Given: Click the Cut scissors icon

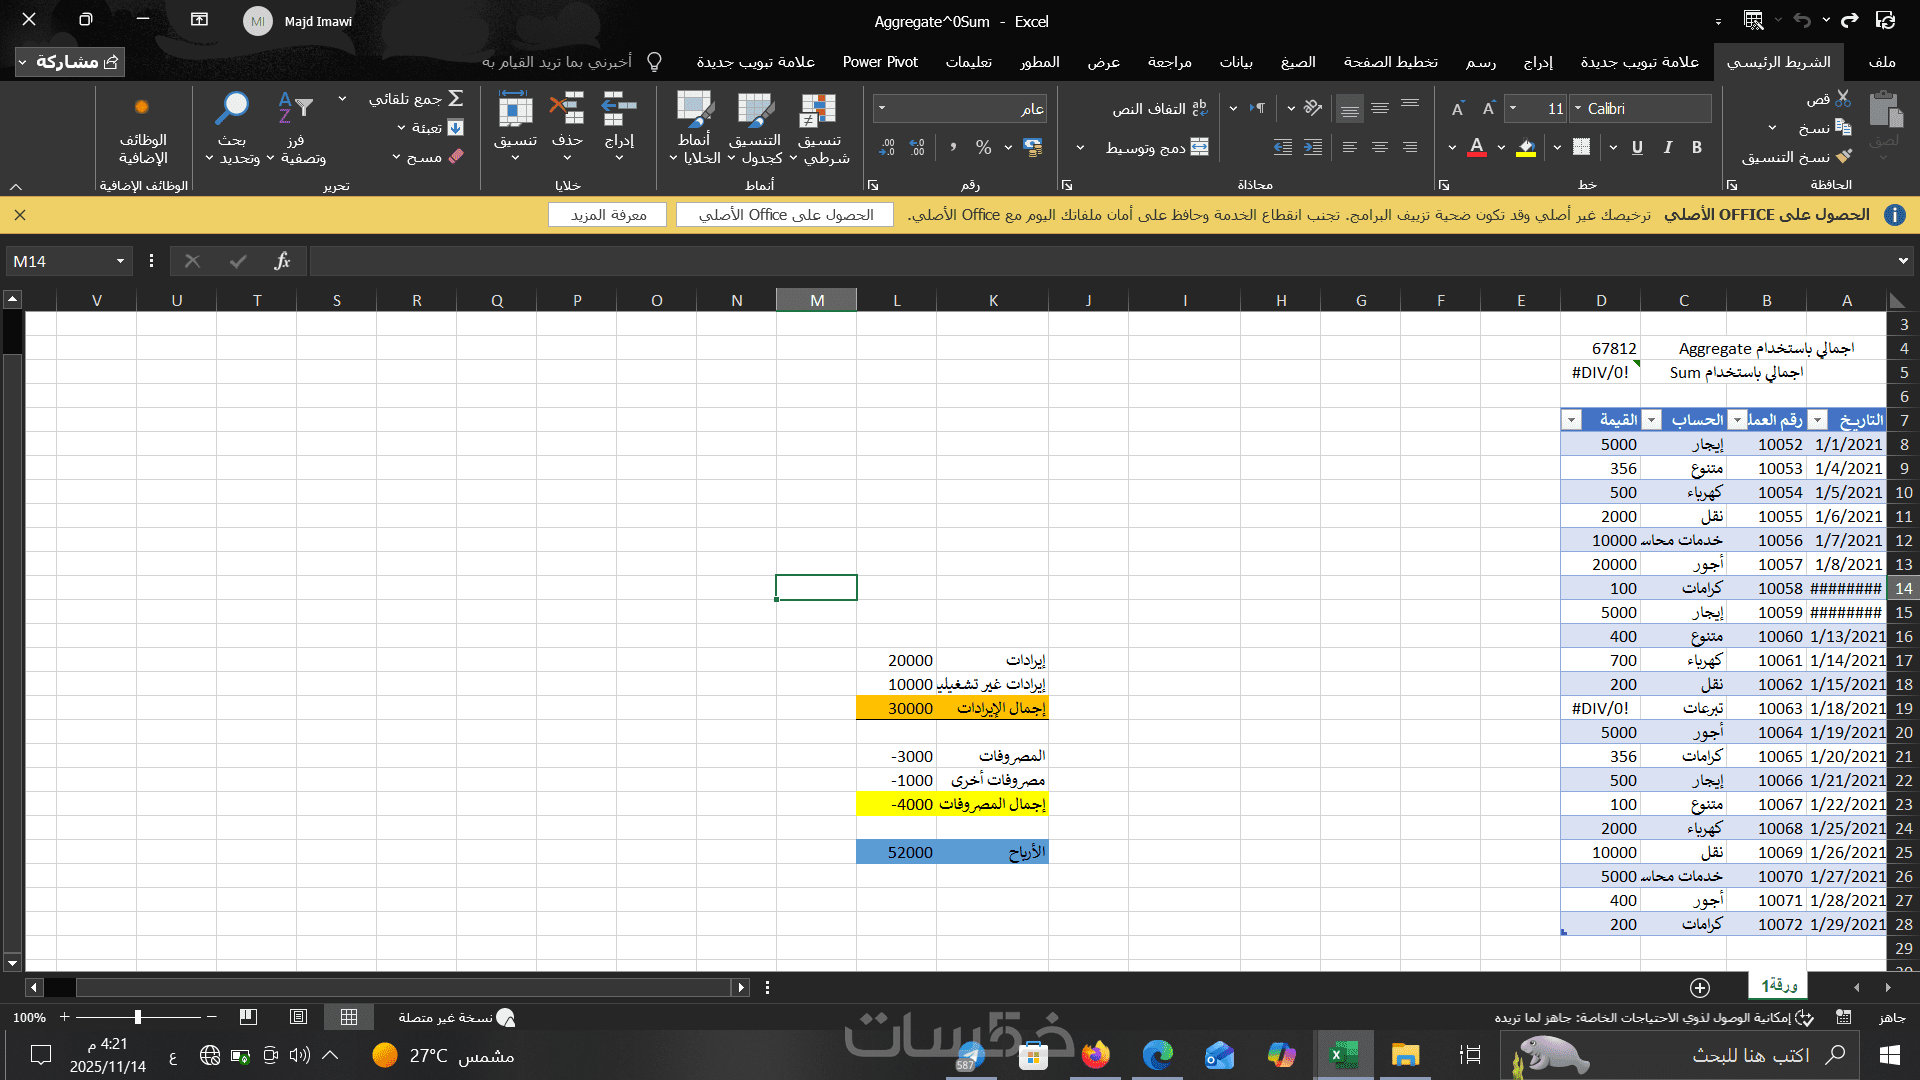Looking at the screenshot, I should 1843,99.
